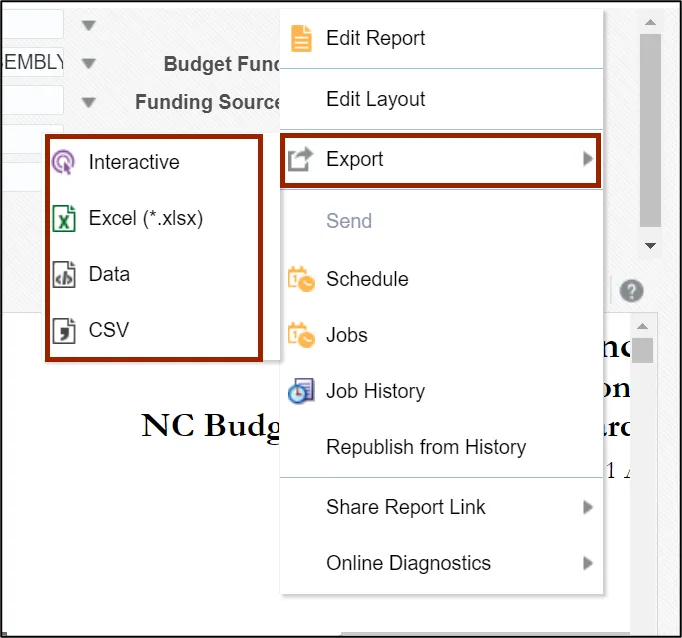Screen dimensions: 682x638
Task: Click the Job History clock icon
Action: click(300, 391)
